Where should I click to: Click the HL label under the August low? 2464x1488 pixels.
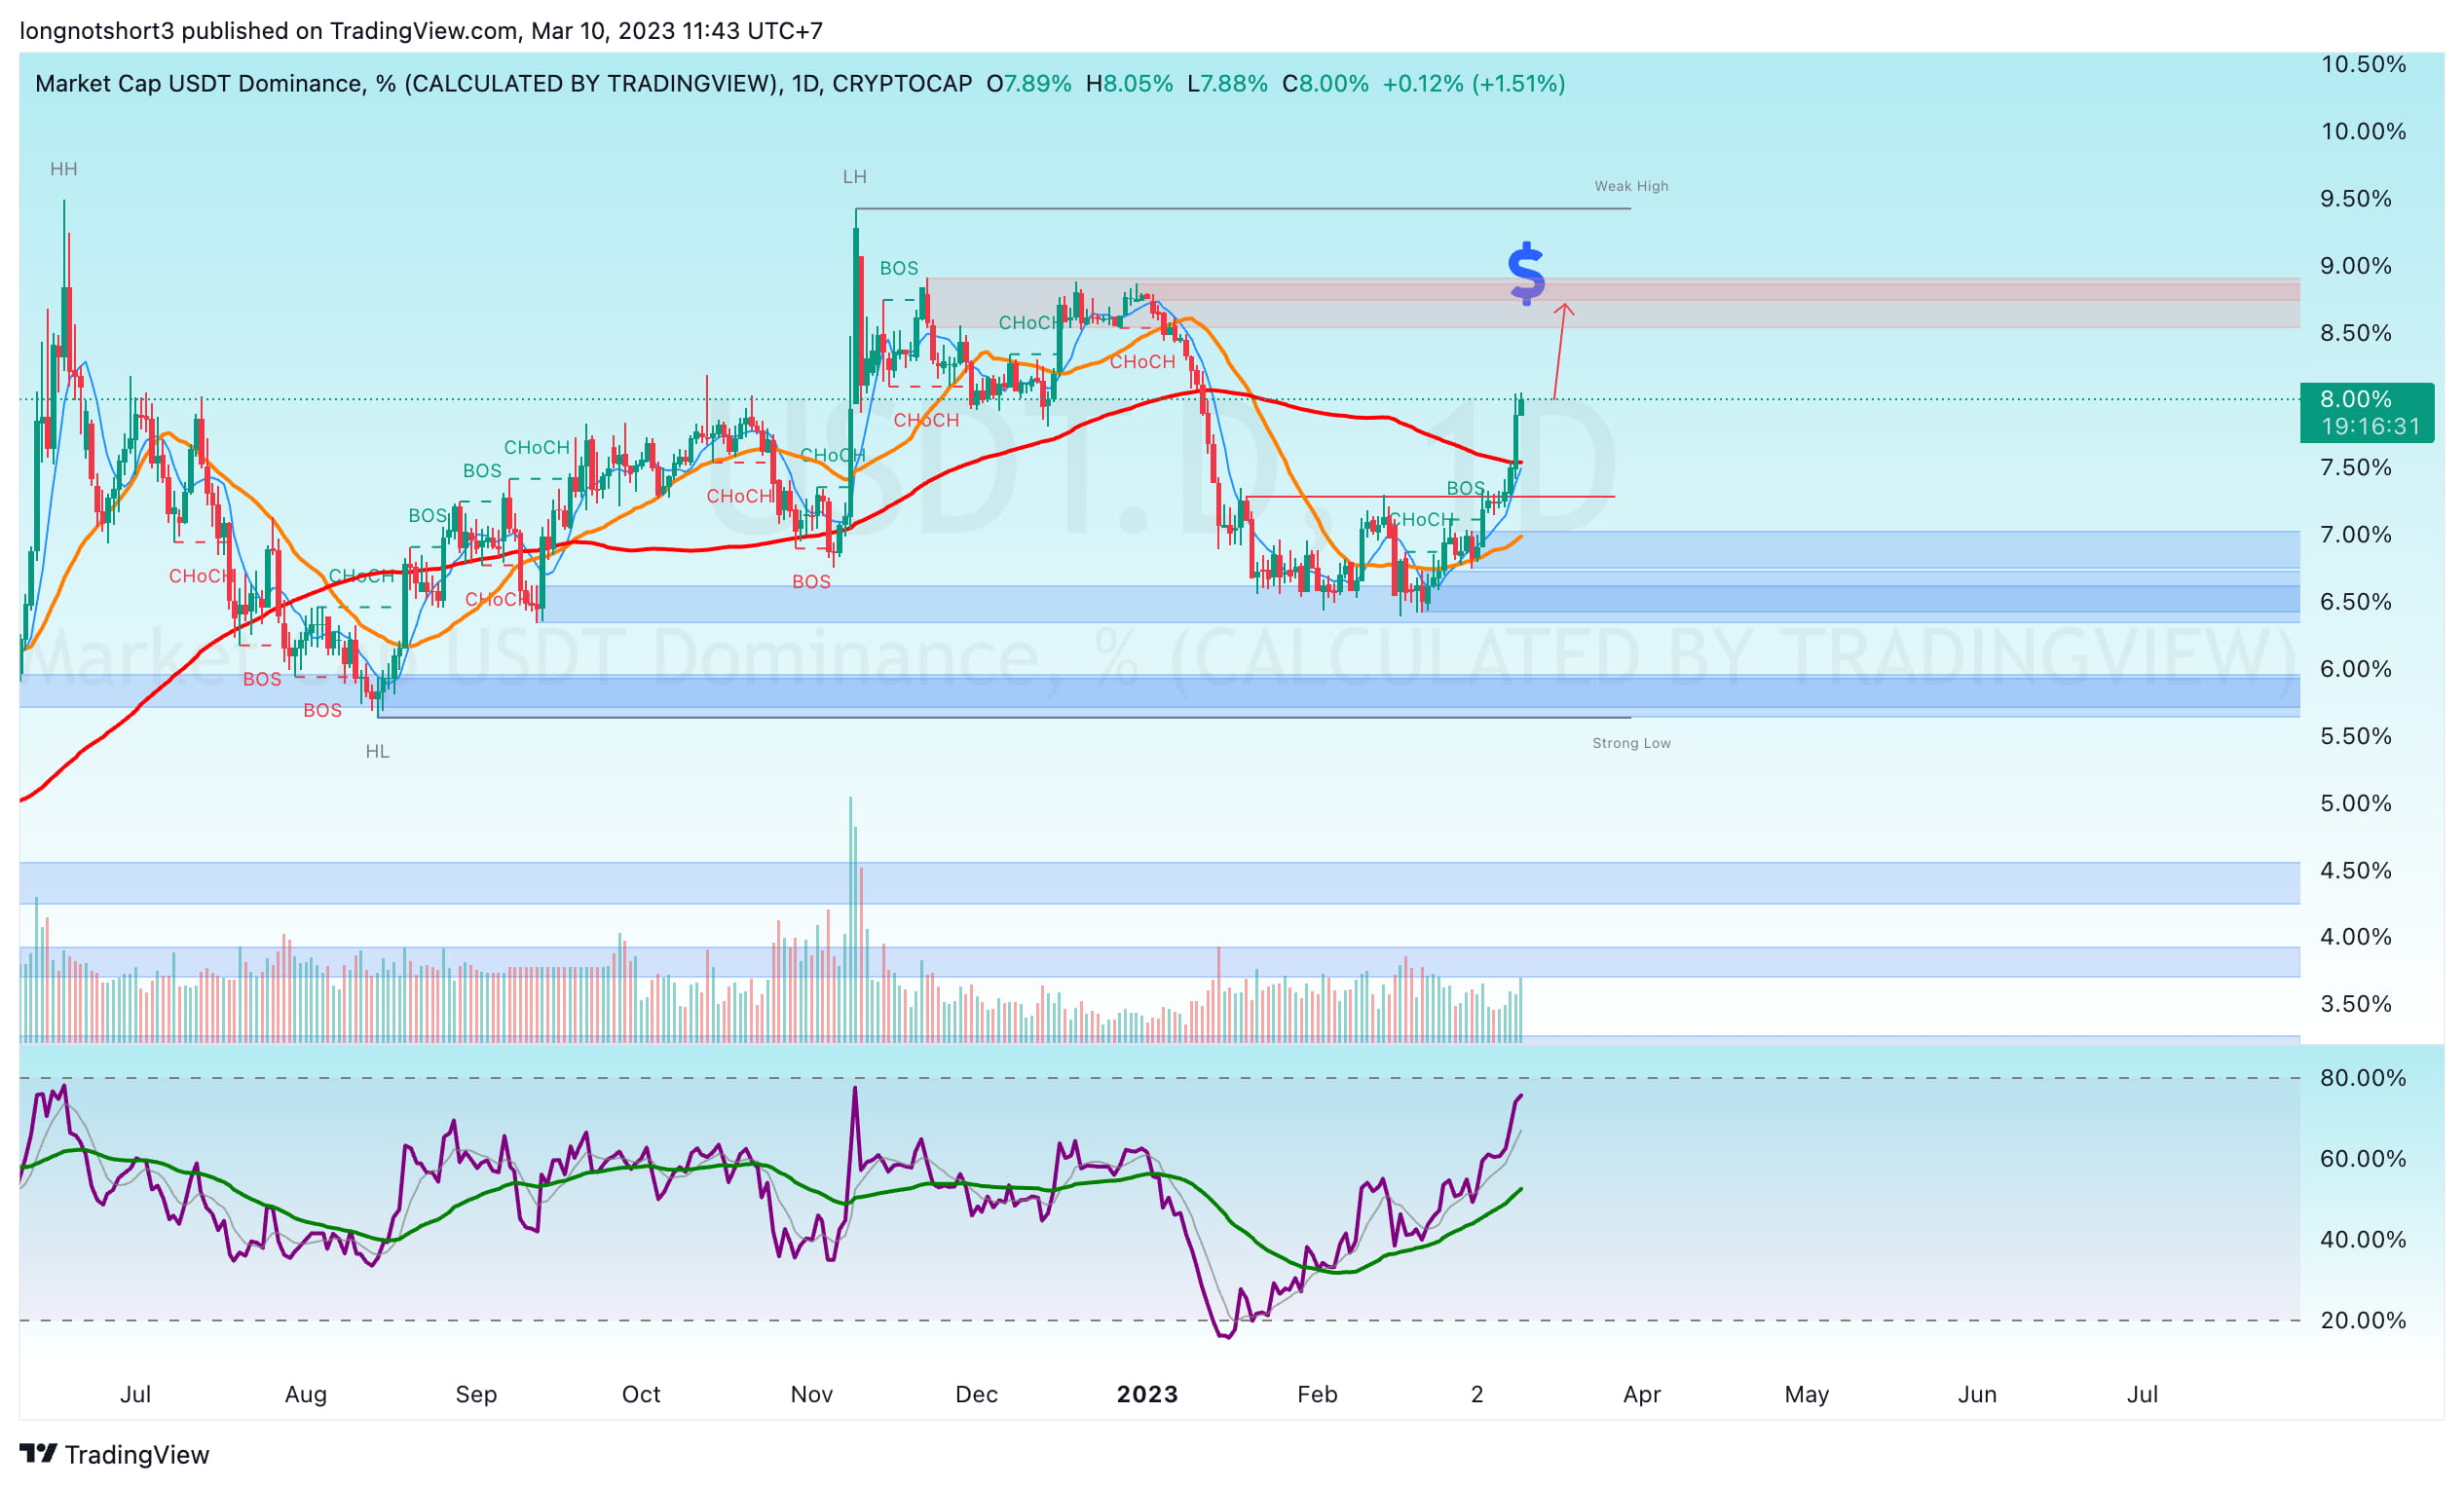[x=377, y=751]
